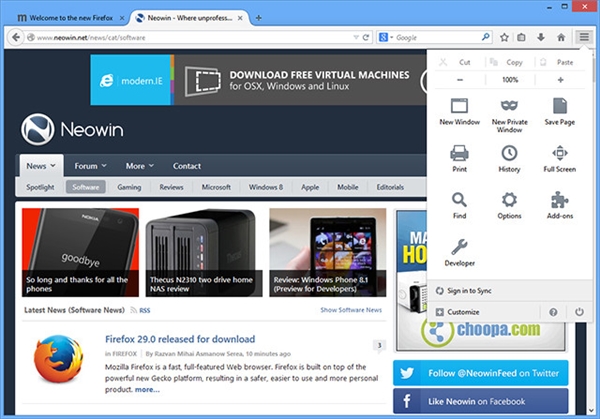Close the Welcome to the new Firefox tab
600x419 pixels.
coord(122,18)
